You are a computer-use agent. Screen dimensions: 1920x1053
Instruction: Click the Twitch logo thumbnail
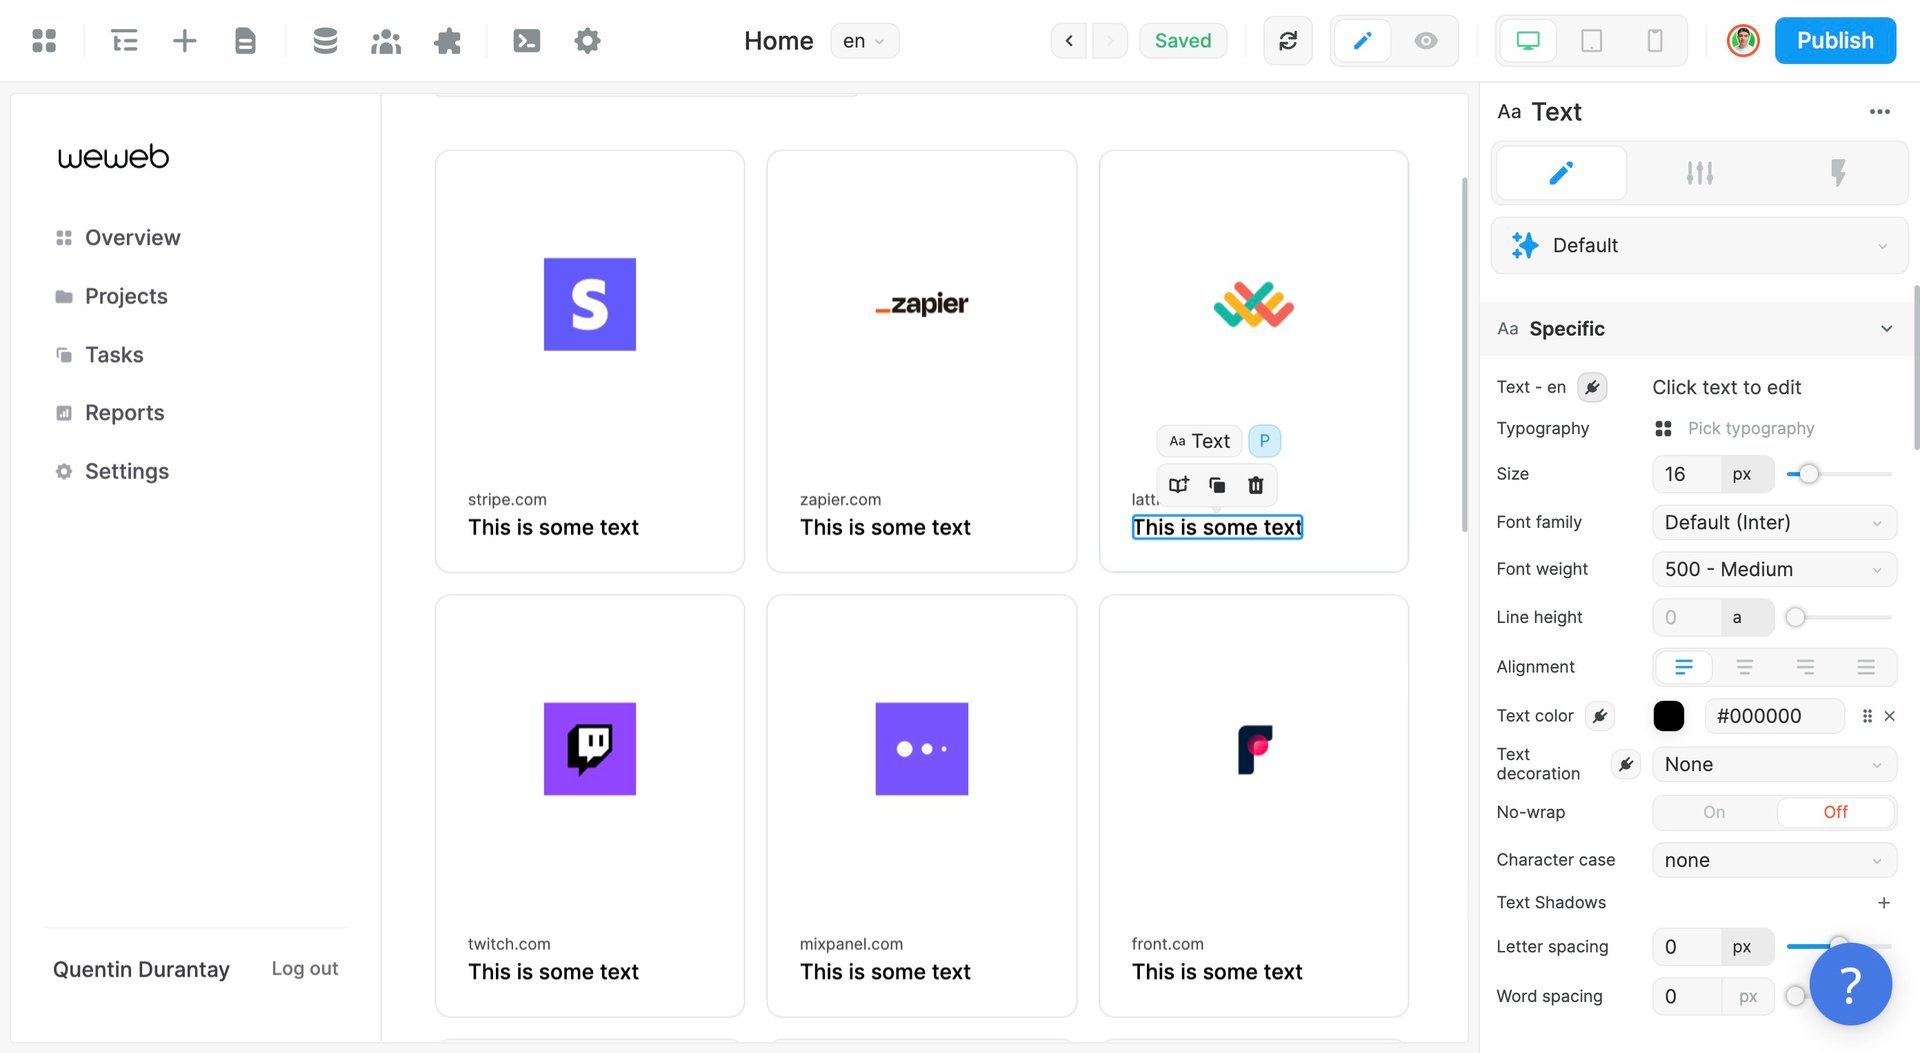click(x=590, y=749)
